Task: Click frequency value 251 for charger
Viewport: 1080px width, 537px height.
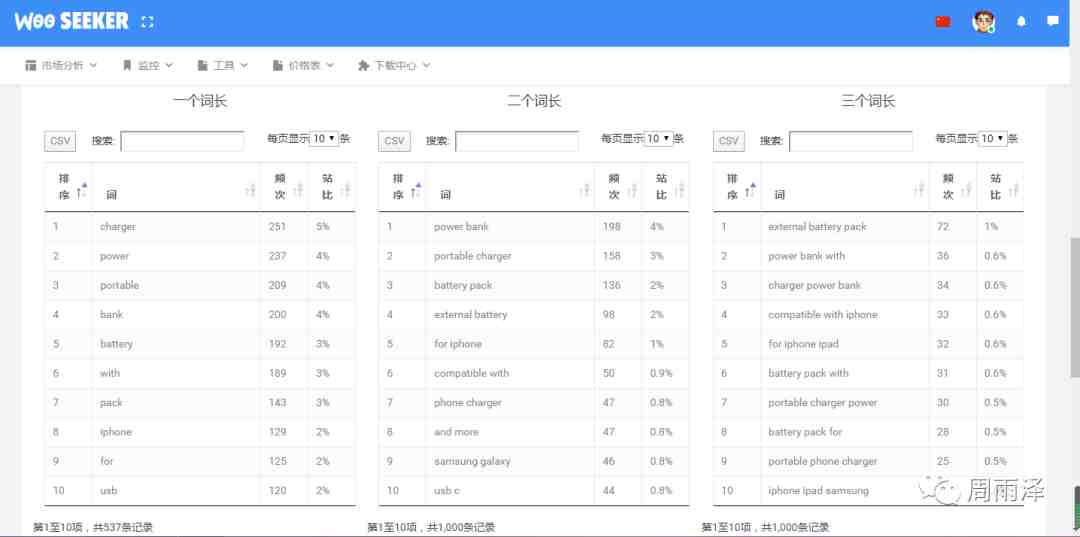Action: [x=277, y=227]
